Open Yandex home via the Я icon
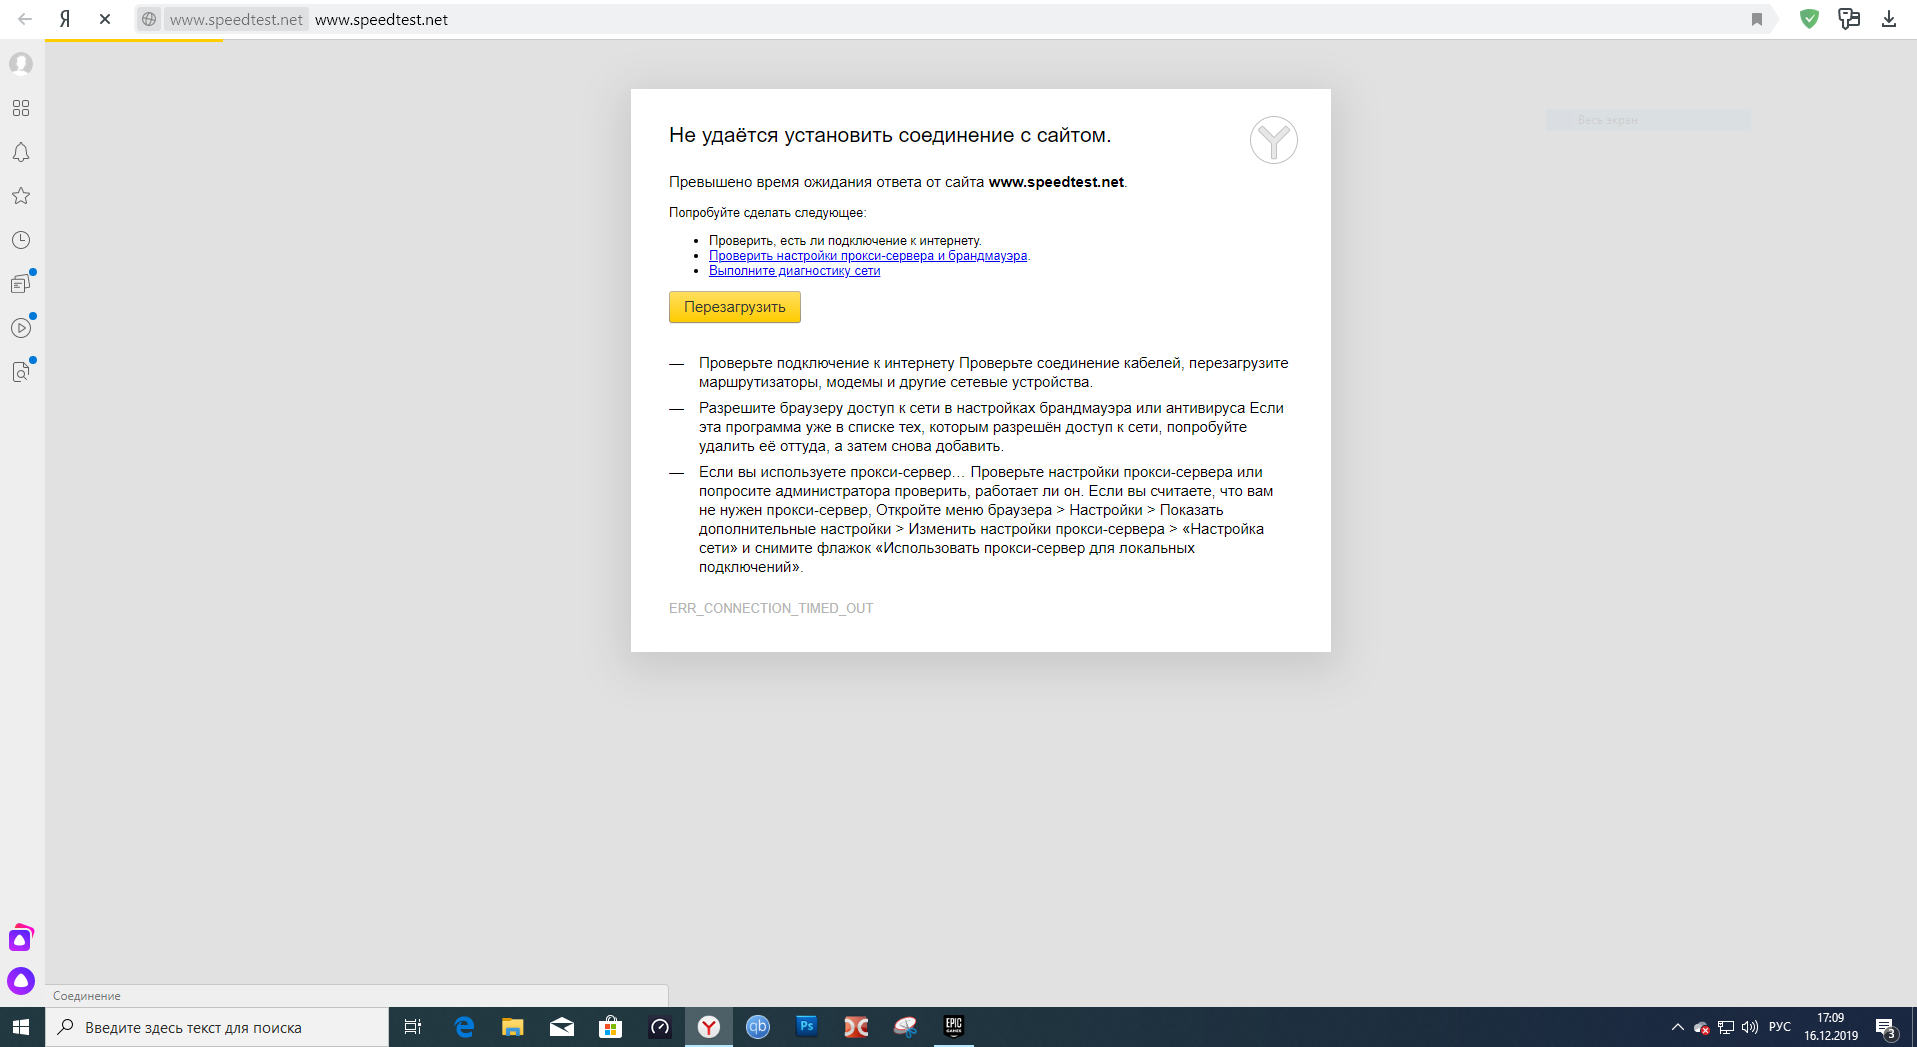 (65, 19)
